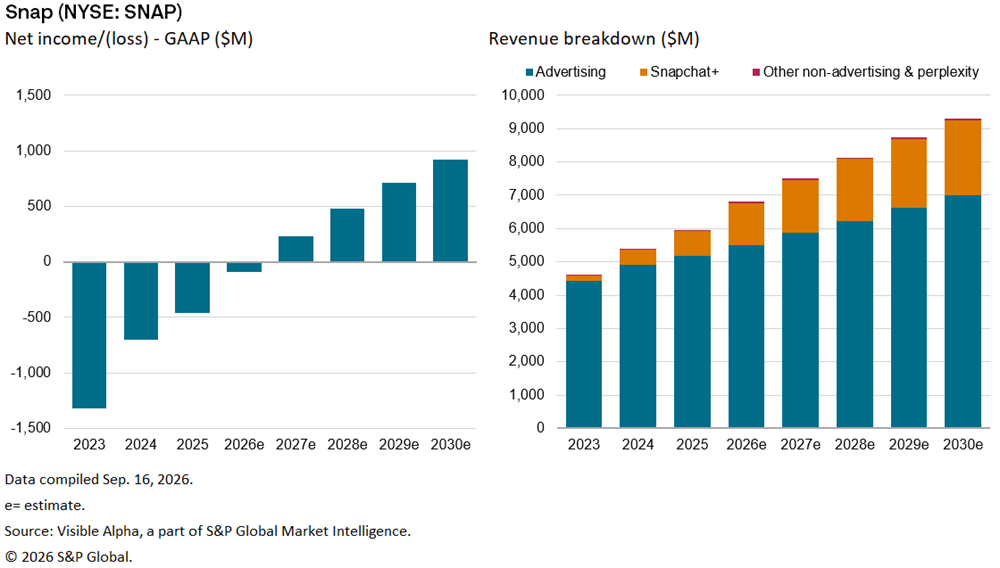Click the '-1,500' net income axis label
The image size is (1000, 568).
coord(31,428)
